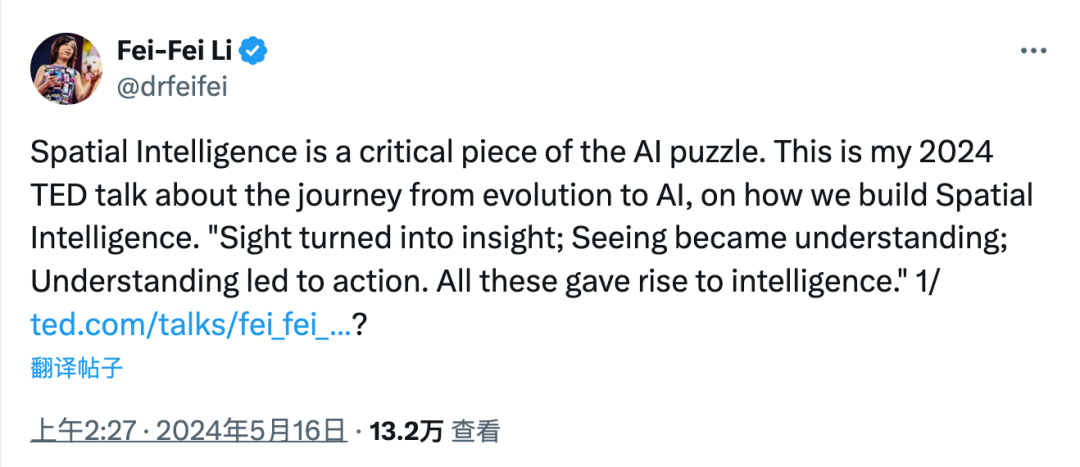Click the line starting with TED talk

point(532,196)
